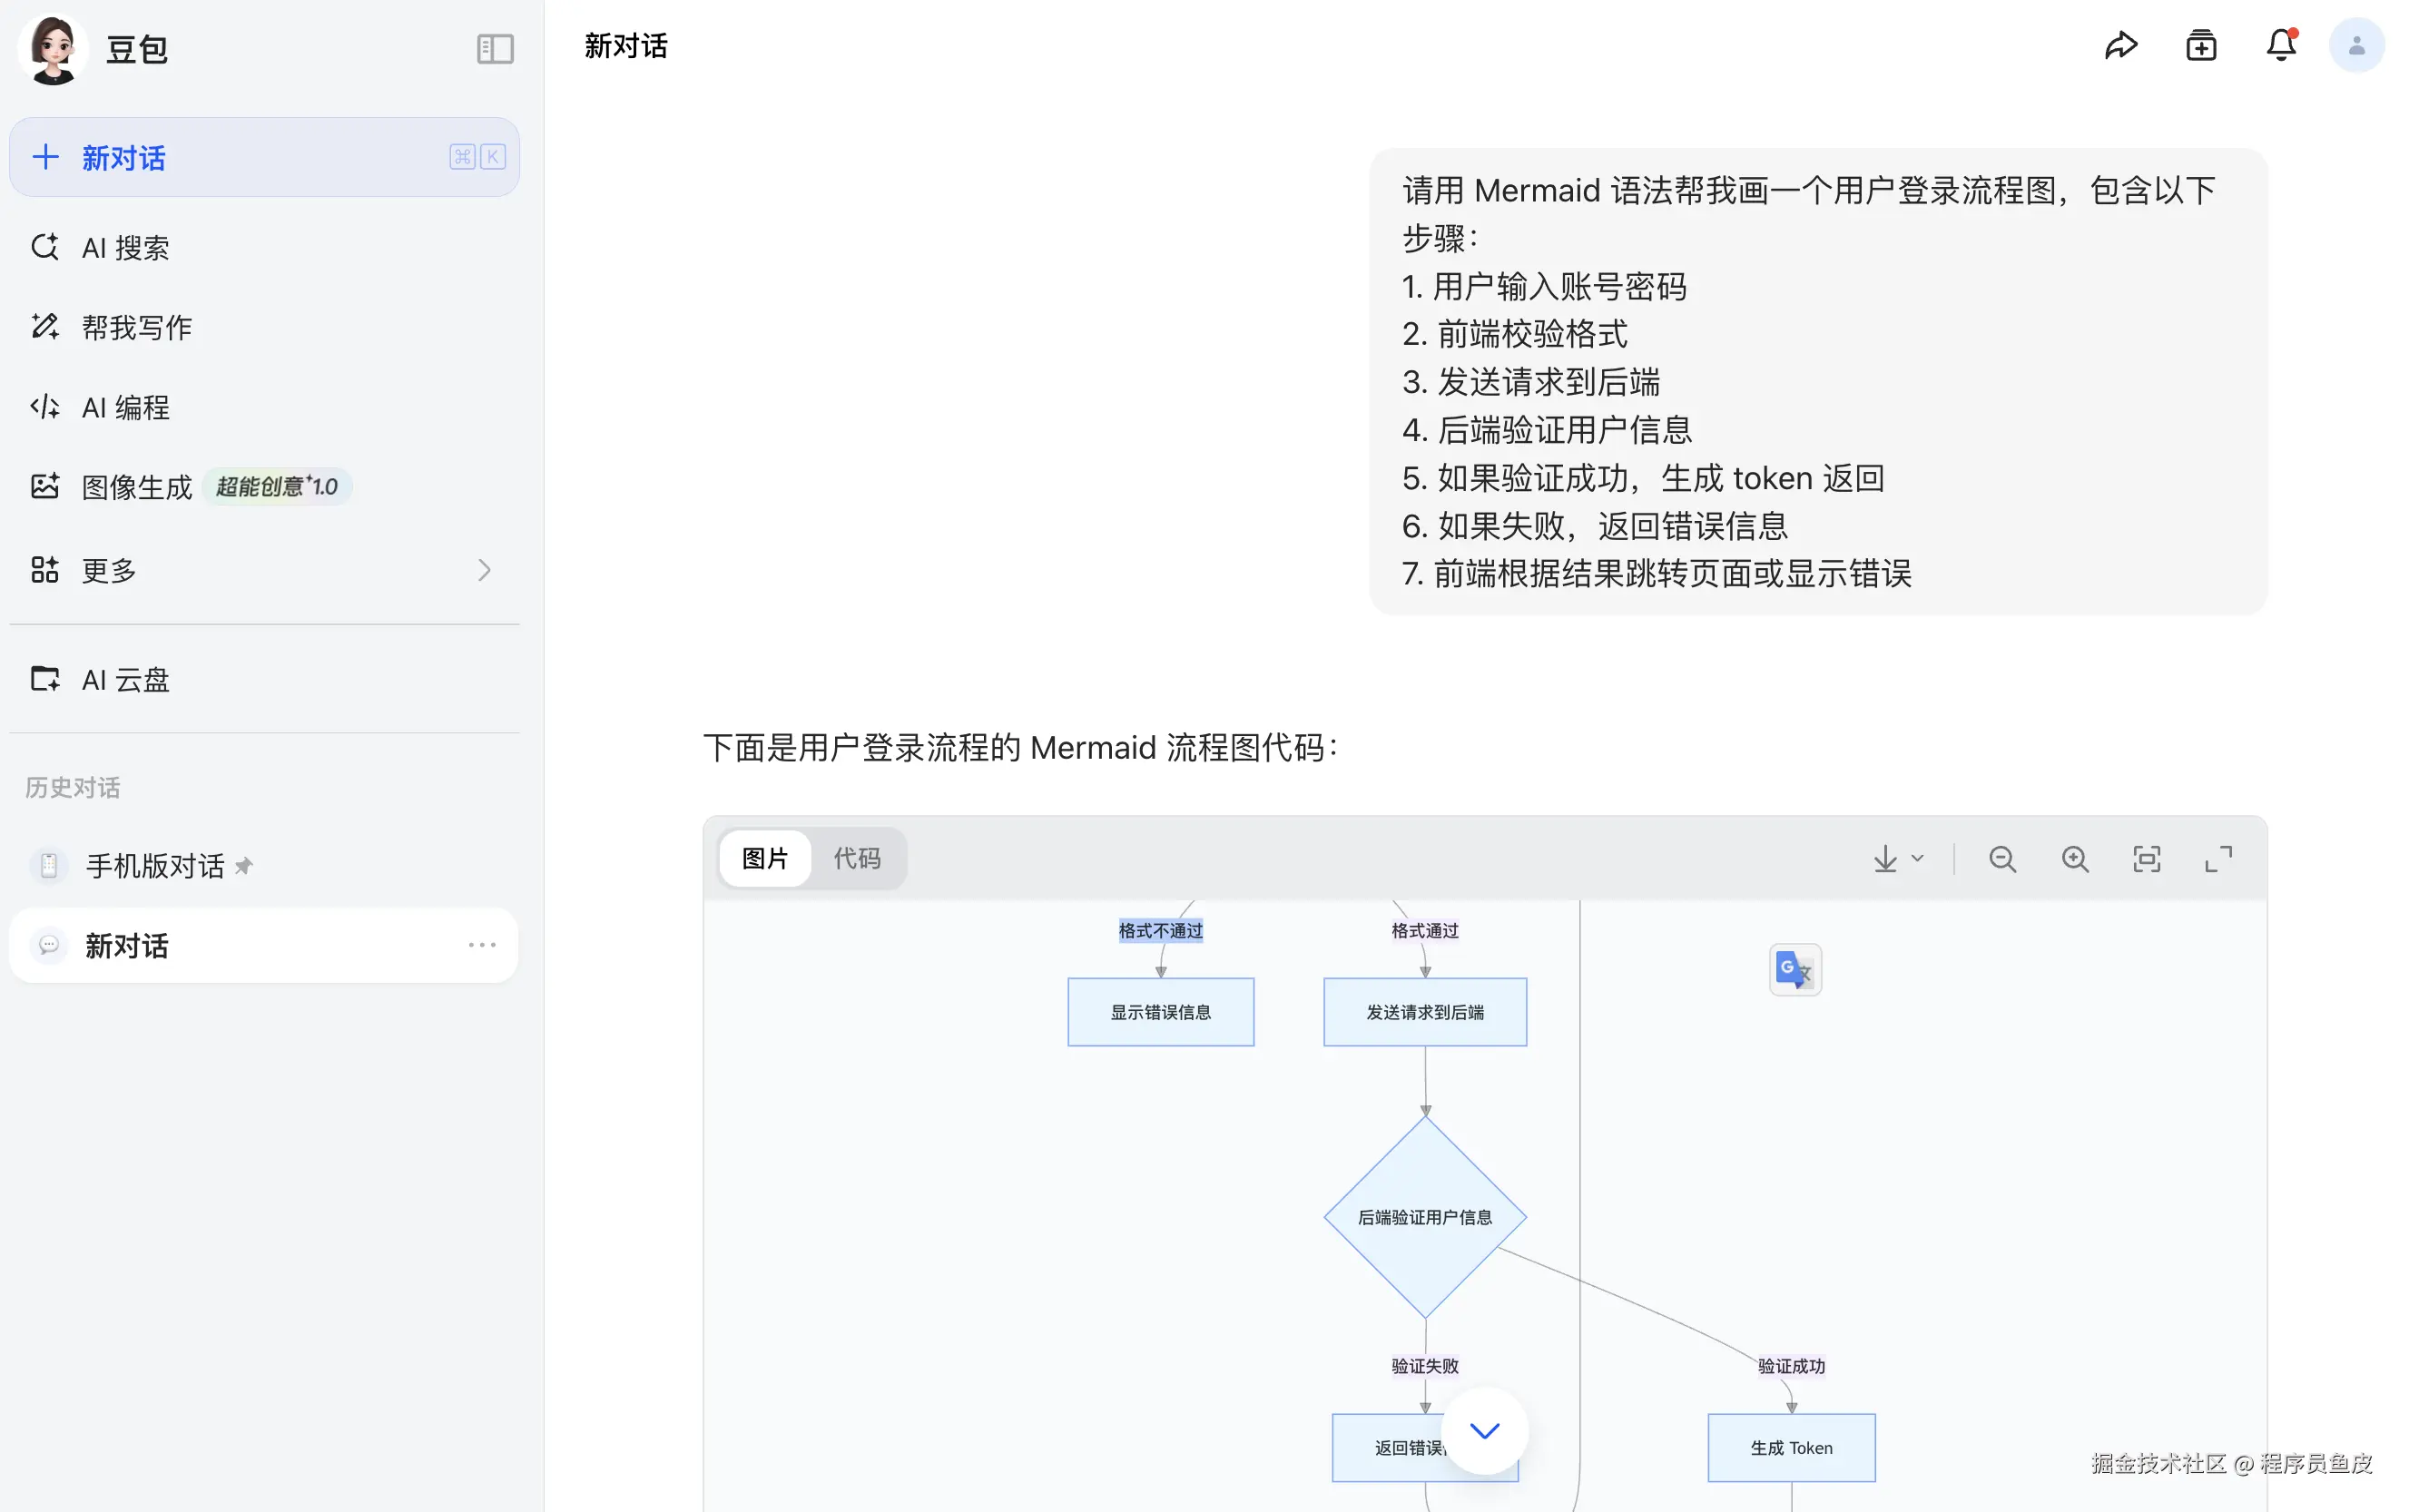Expand the diagram to fullscreen
Screen dimensions: 2409x1512
[x=2218, y=859]
